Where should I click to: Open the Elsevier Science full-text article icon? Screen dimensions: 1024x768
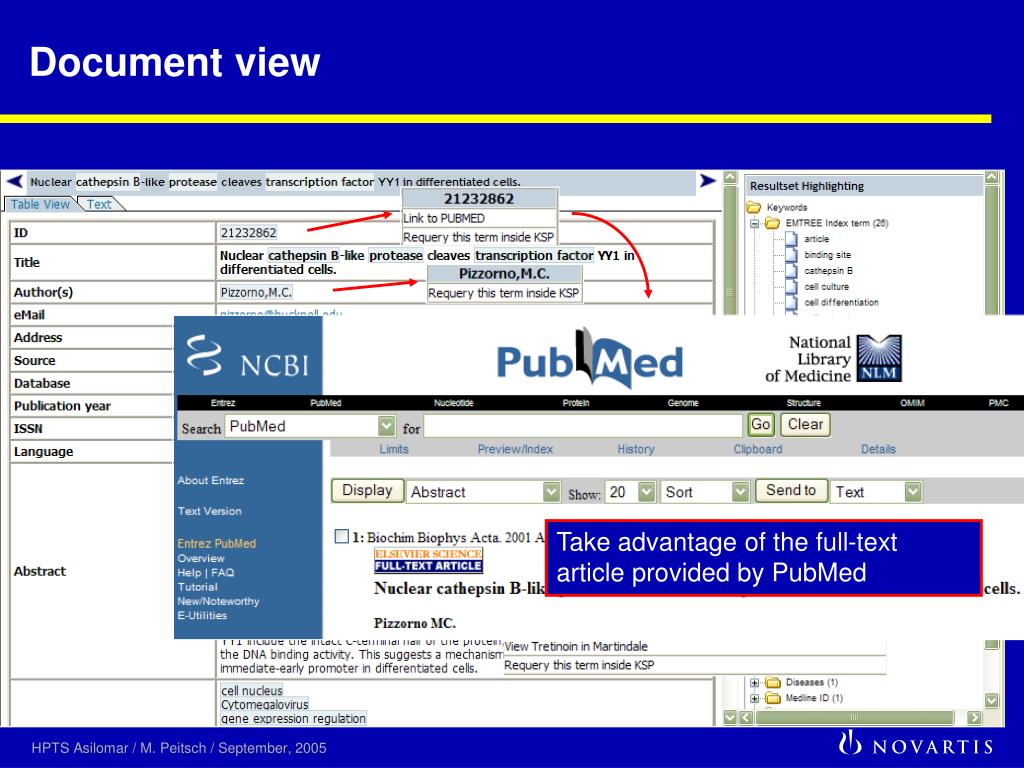tap(428, 560)
